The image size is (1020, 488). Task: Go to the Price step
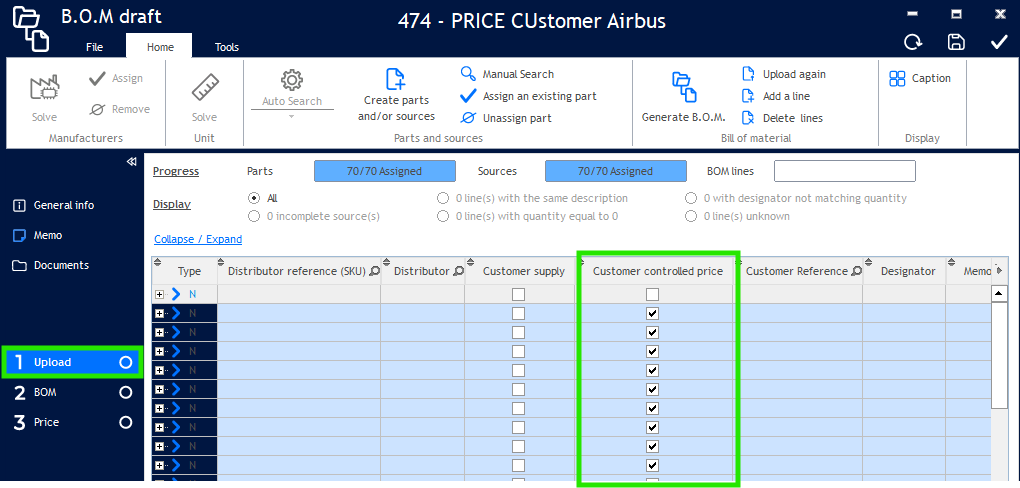coord(47,422)
